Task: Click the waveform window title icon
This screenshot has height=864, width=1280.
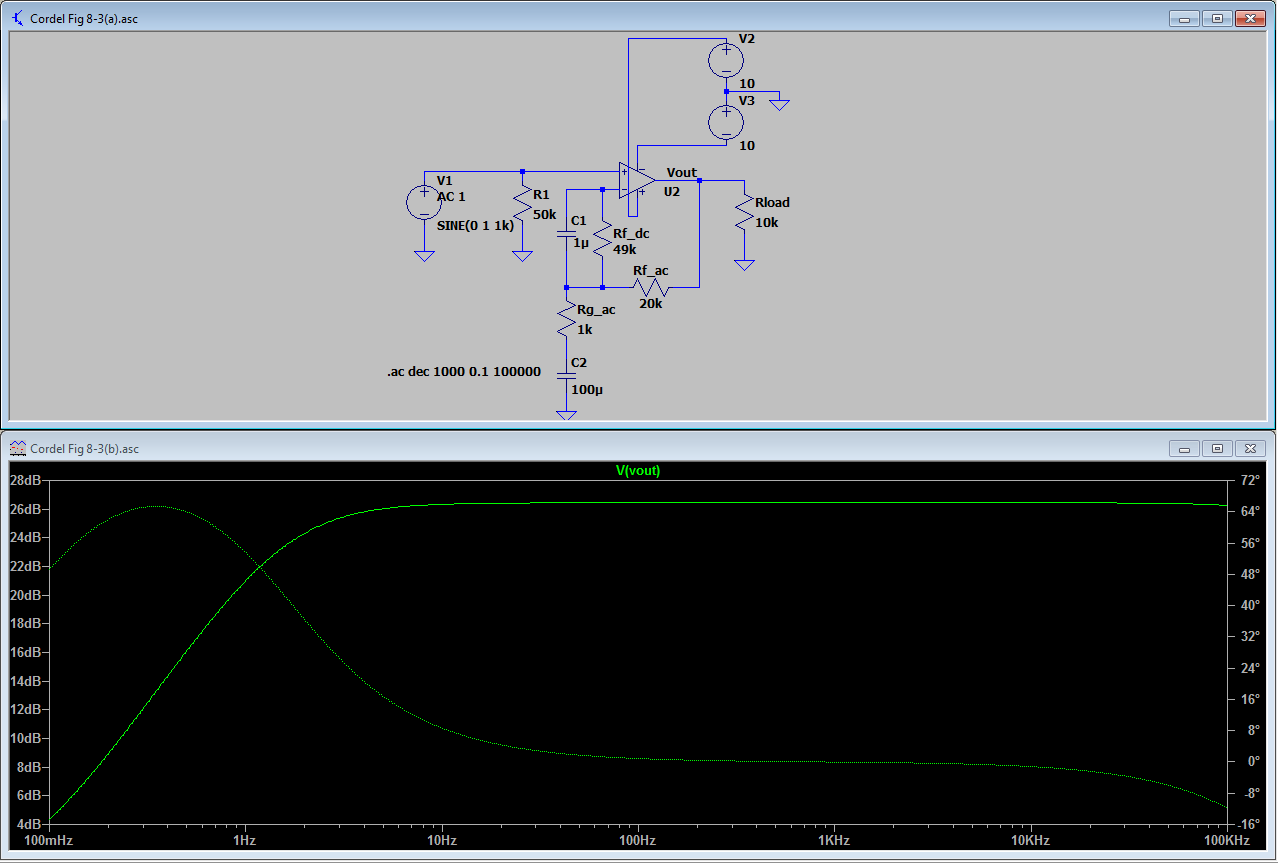Action: pos(18,448)
